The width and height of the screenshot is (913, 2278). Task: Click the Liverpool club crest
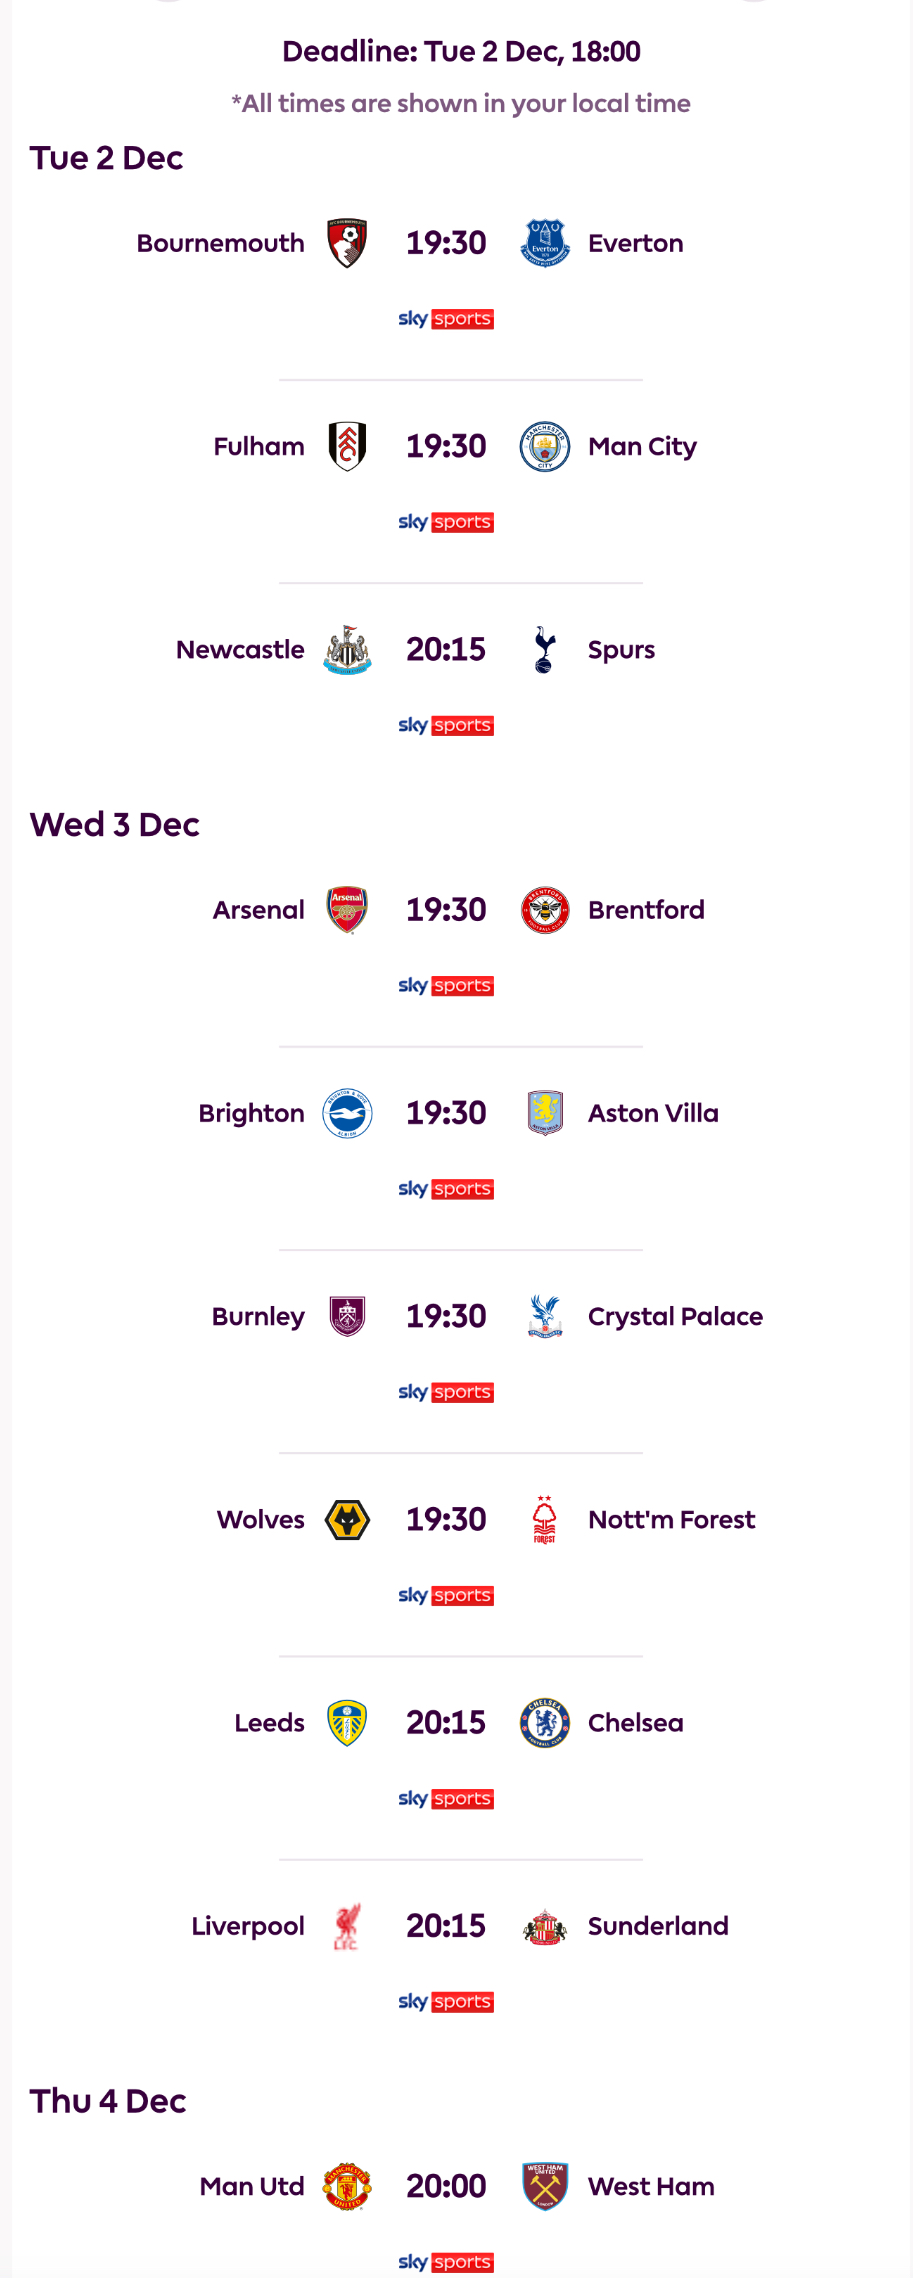(x=347, y=1926)
